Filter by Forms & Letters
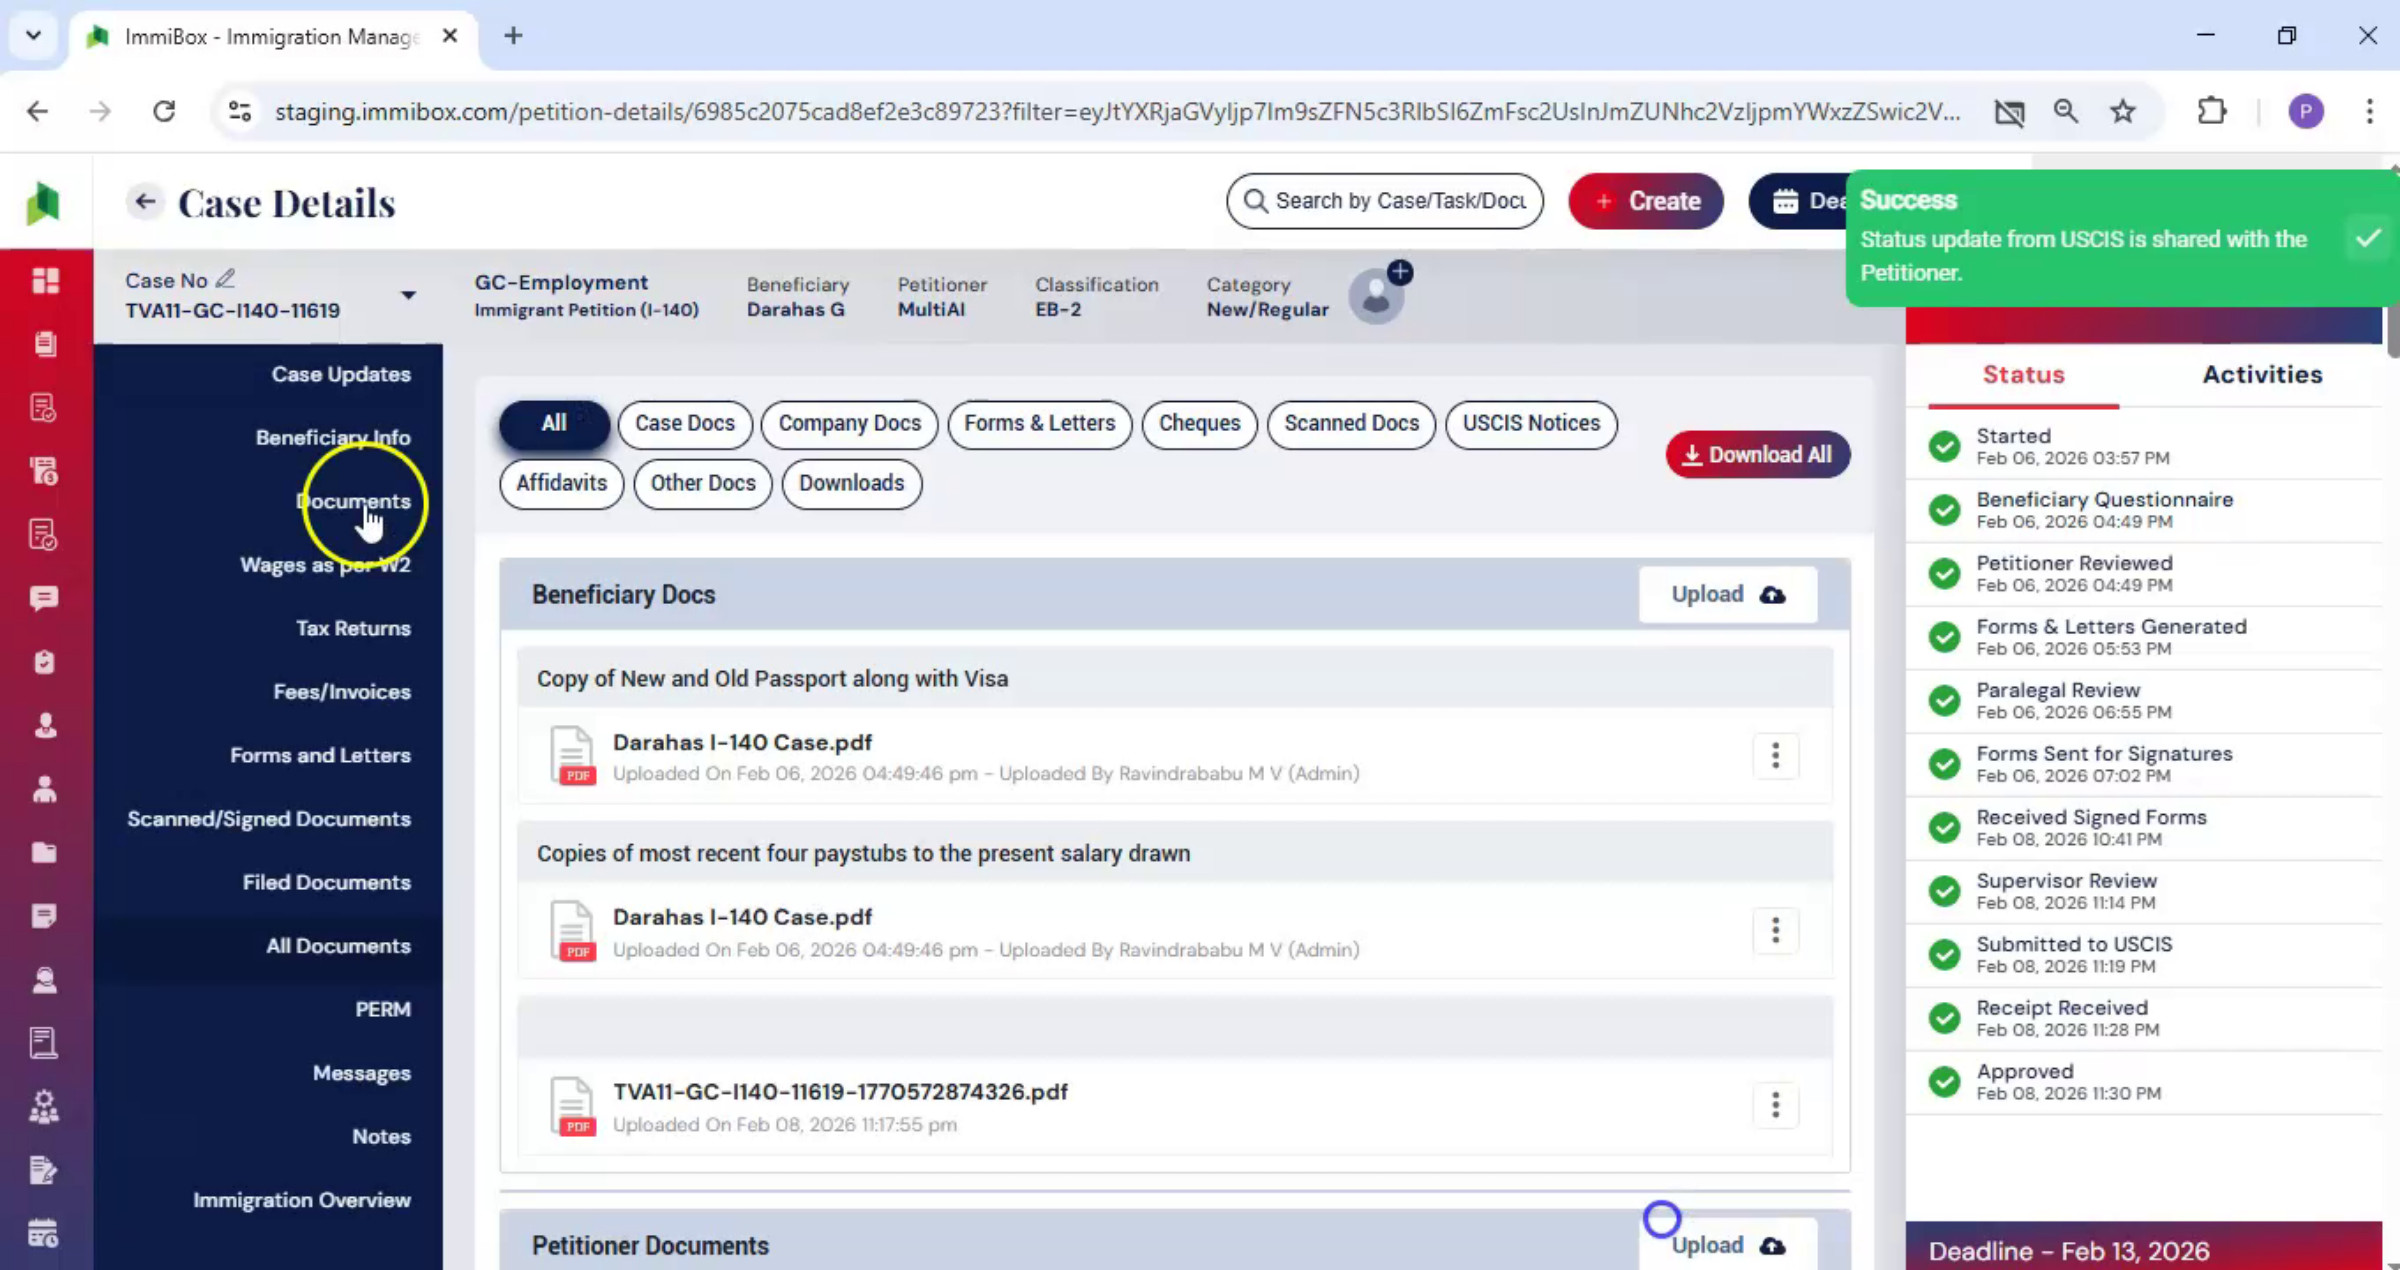This screenshot has height=1270, width=2400. (x=1039, y=424)
